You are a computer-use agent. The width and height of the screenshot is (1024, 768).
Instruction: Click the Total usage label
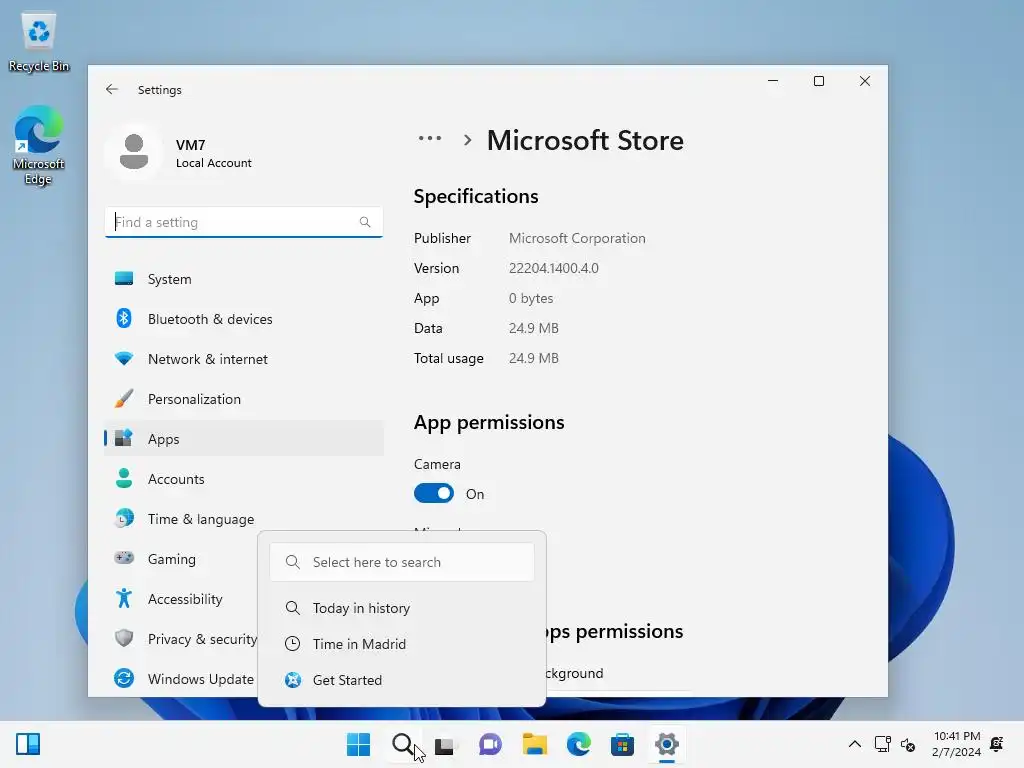tap(449, 359)
